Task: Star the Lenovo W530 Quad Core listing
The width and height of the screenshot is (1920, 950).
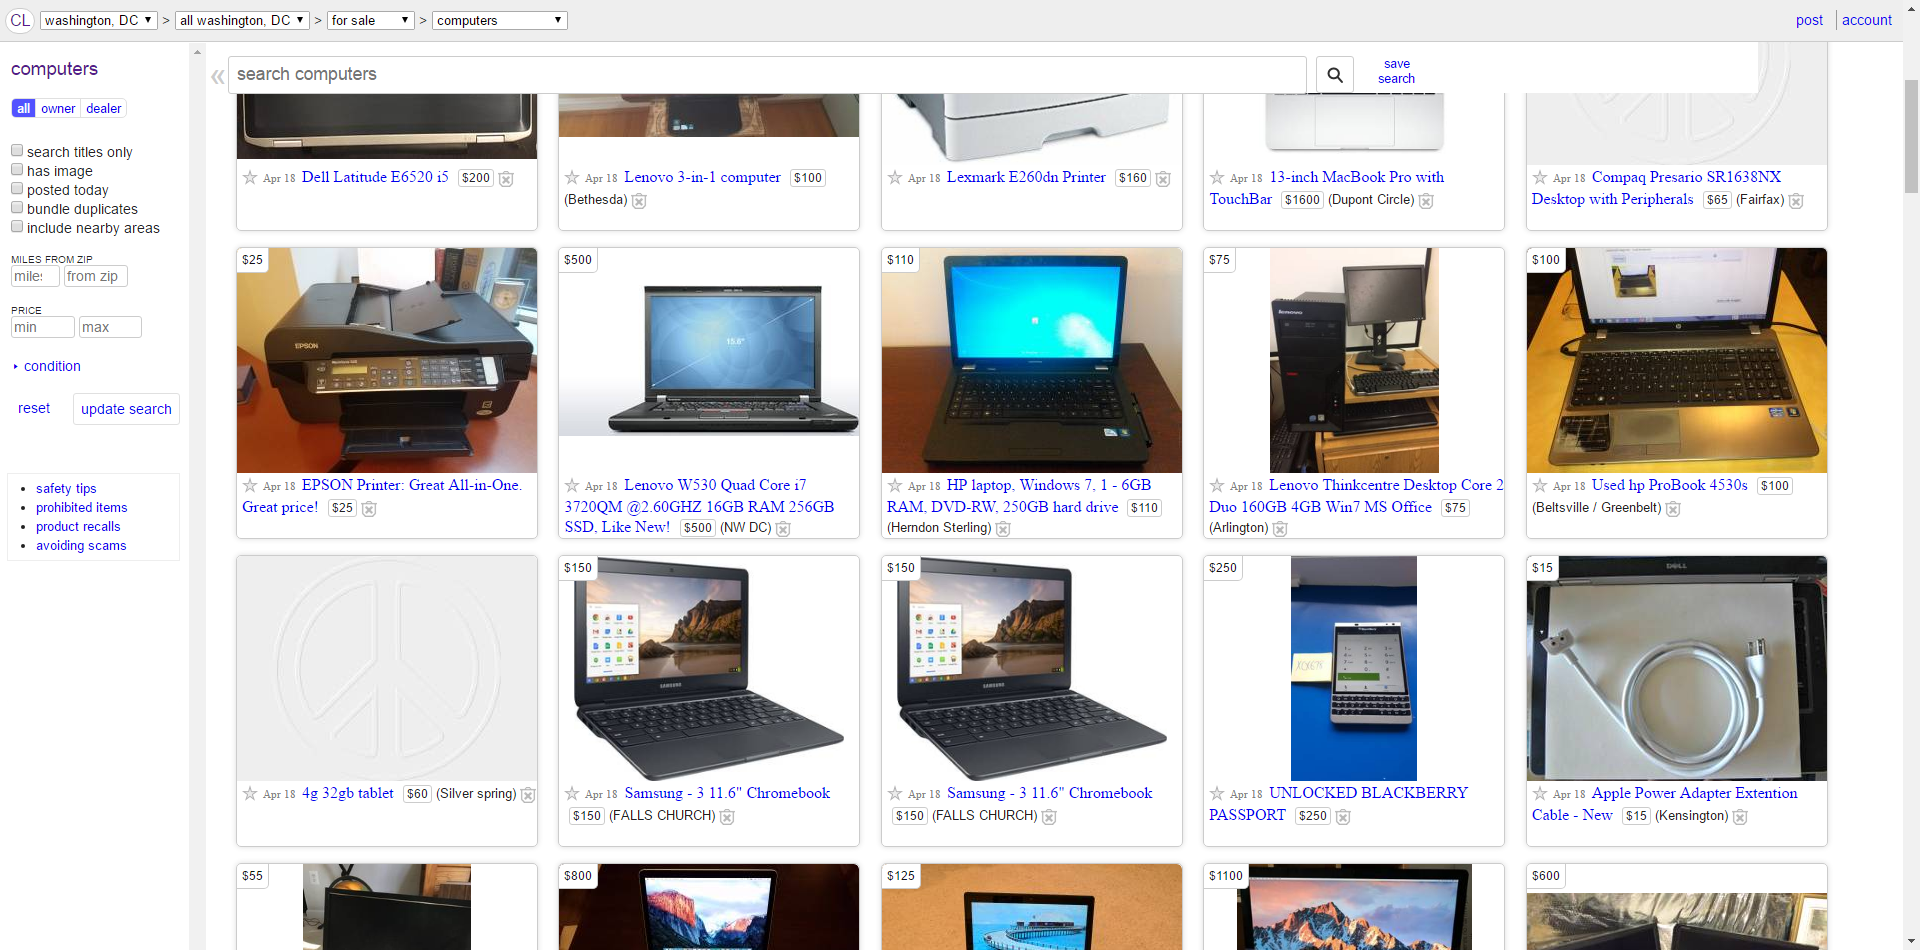Action: (572, 485)
